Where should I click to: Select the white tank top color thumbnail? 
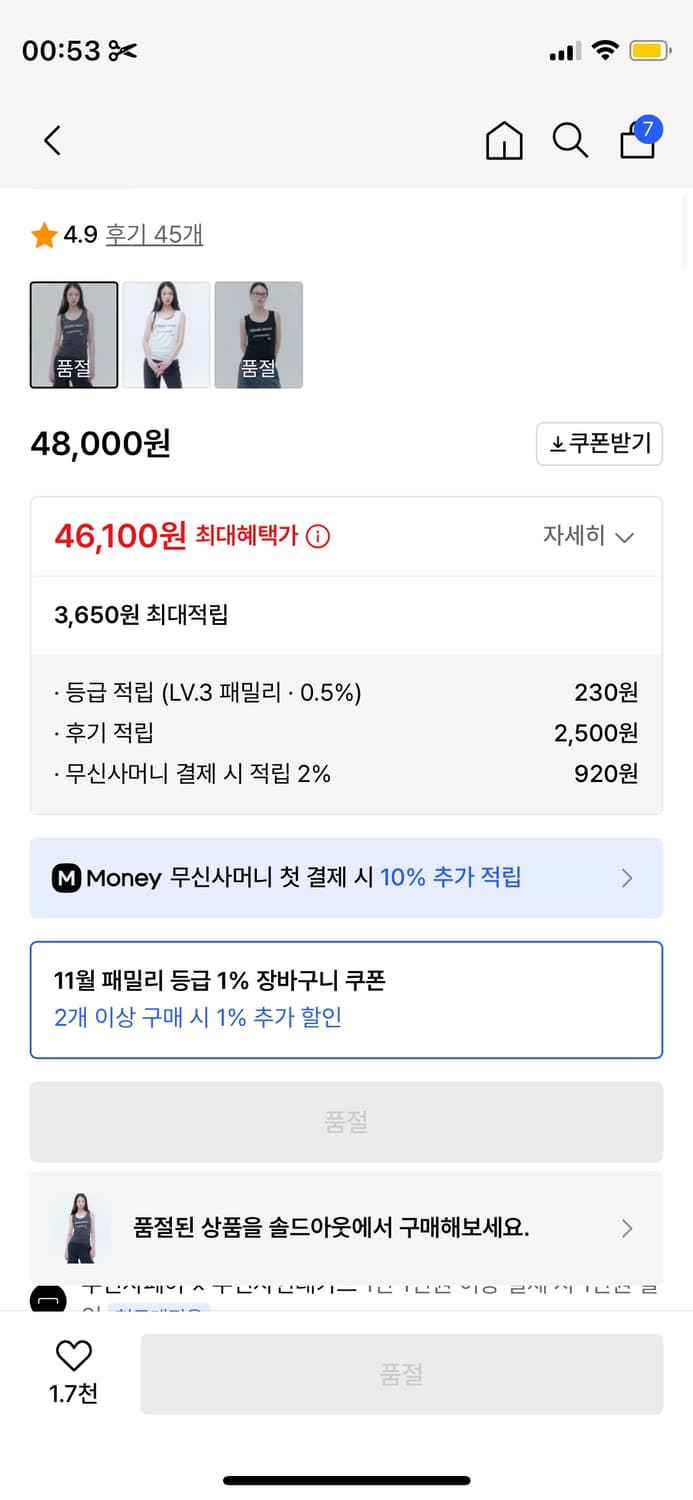coord(166,335)
